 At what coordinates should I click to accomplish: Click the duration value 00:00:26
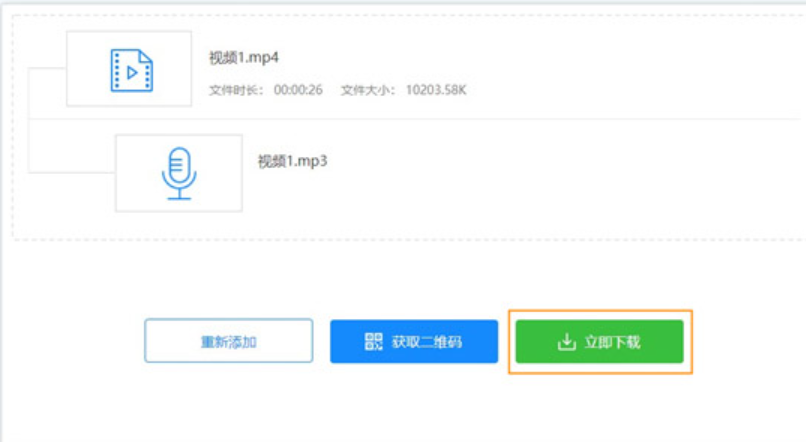point(298,90)
